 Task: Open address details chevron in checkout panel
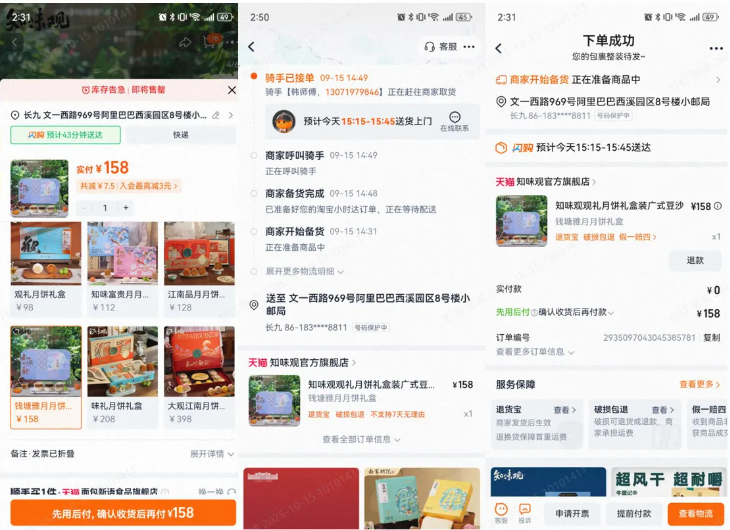point(231,115)
